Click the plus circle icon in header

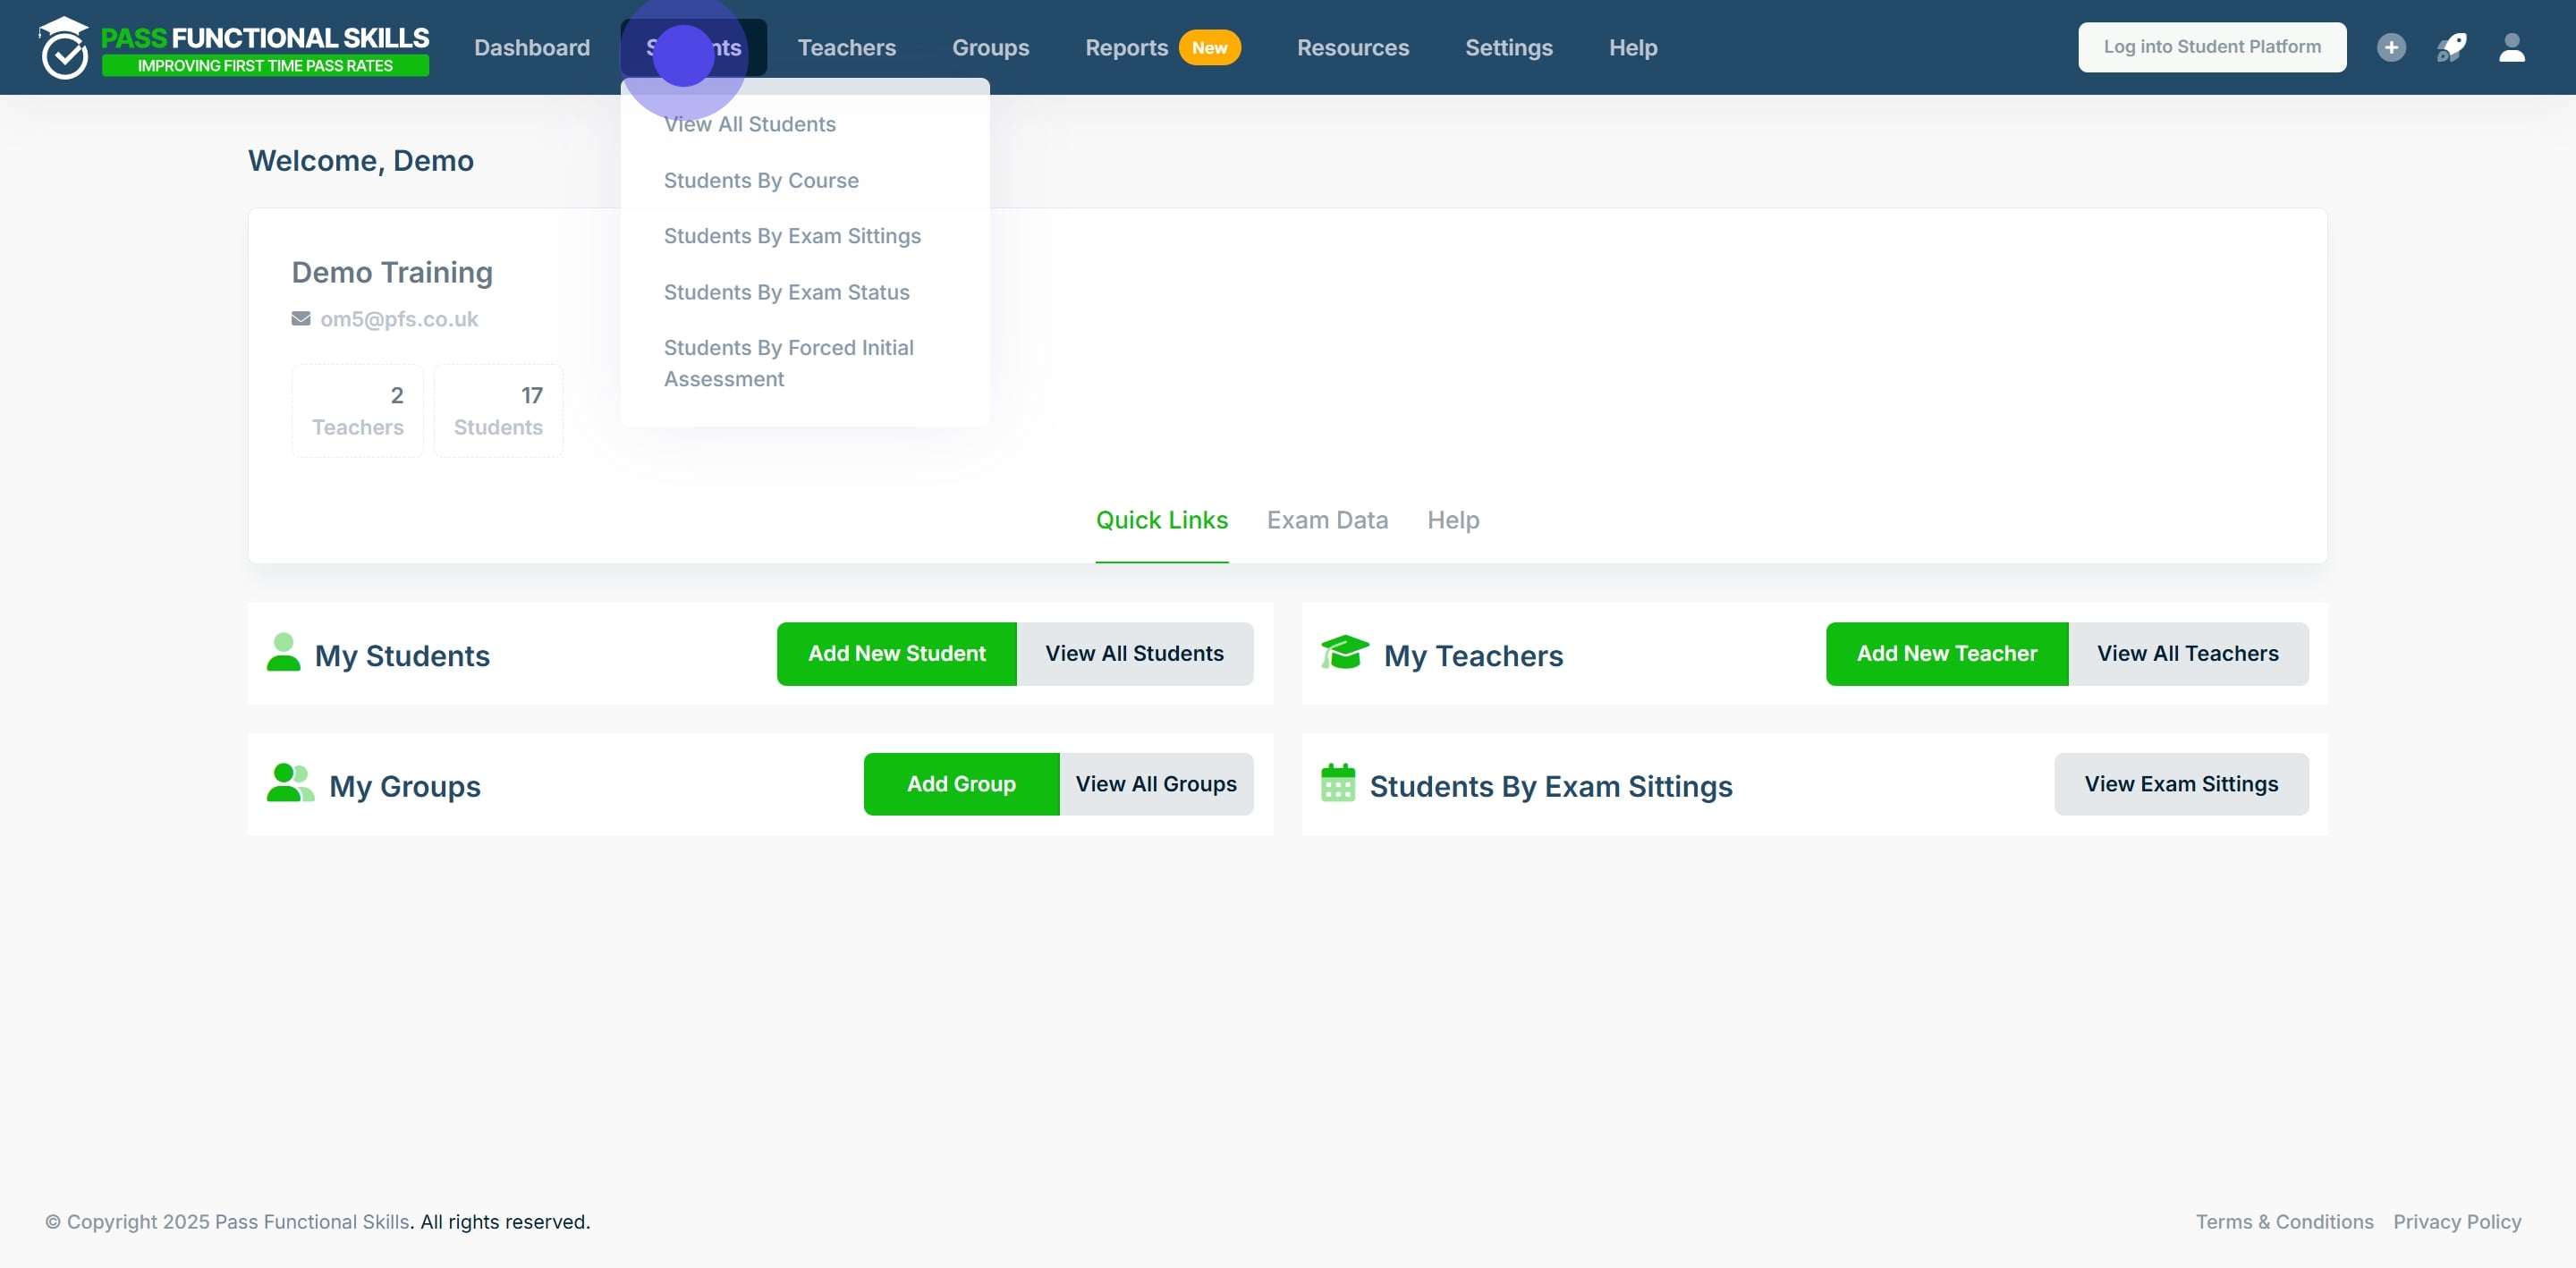coord(2391,47)
